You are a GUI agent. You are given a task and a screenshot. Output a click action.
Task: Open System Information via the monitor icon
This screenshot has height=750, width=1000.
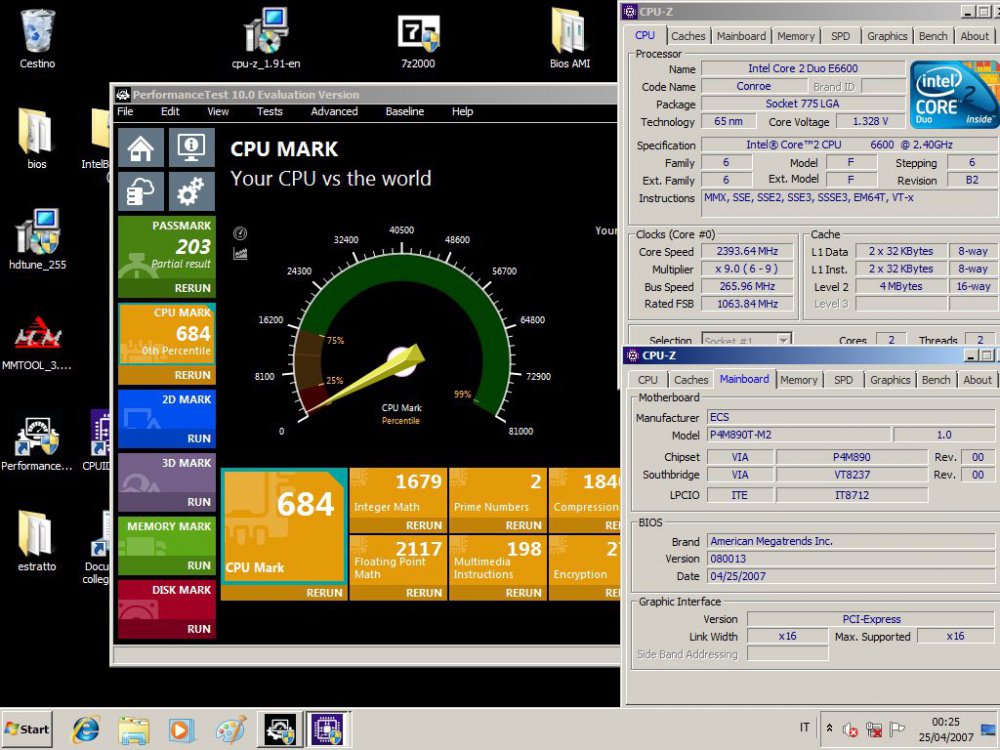point(191,148)
